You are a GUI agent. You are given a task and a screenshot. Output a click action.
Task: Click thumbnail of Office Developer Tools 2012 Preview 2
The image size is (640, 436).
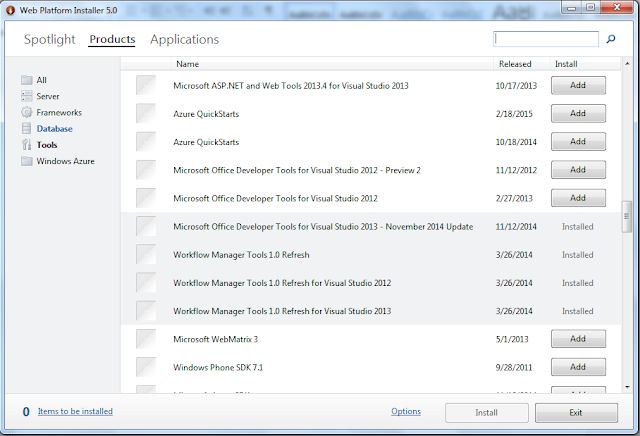click(146, 170)
